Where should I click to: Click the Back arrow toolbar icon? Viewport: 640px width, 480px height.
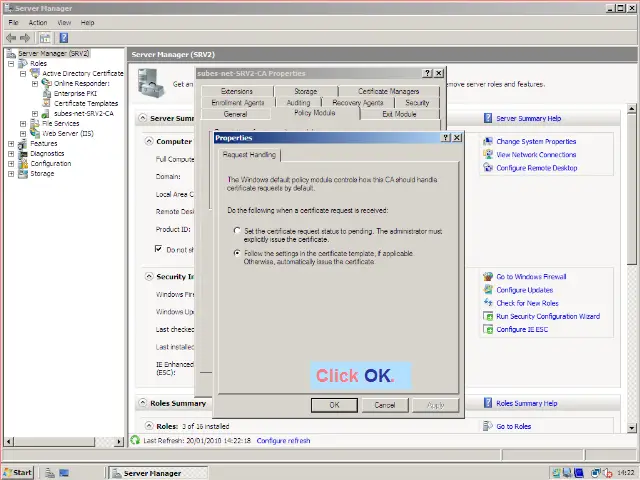(x=11, y=38)
